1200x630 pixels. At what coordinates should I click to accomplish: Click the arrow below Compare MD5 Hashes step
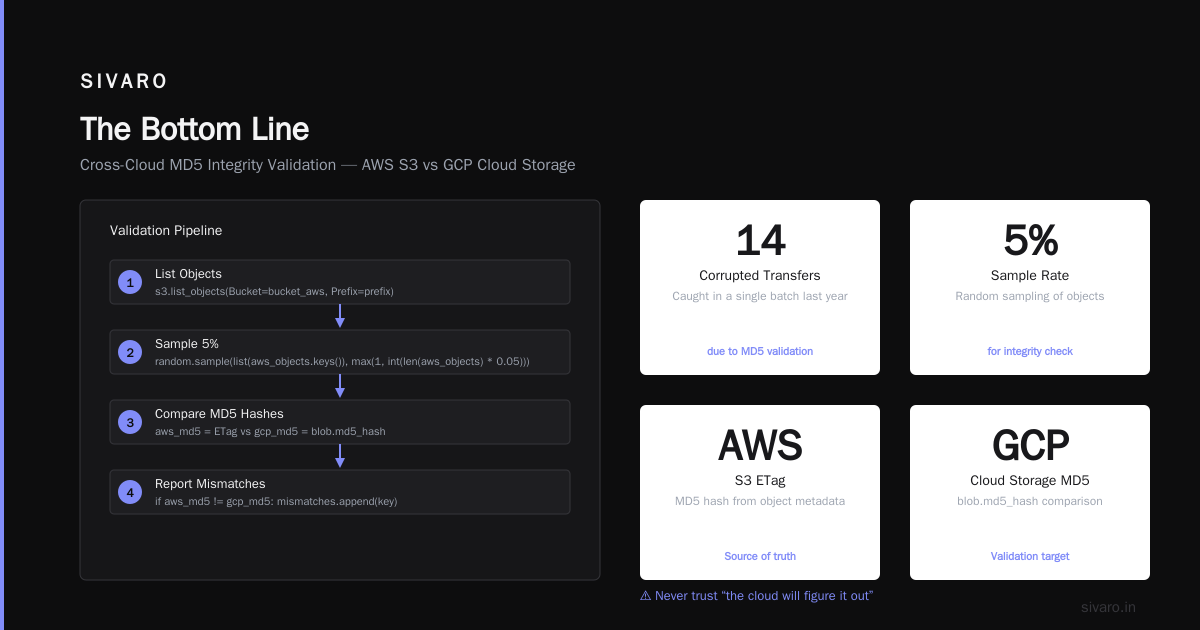pos(340,456)
